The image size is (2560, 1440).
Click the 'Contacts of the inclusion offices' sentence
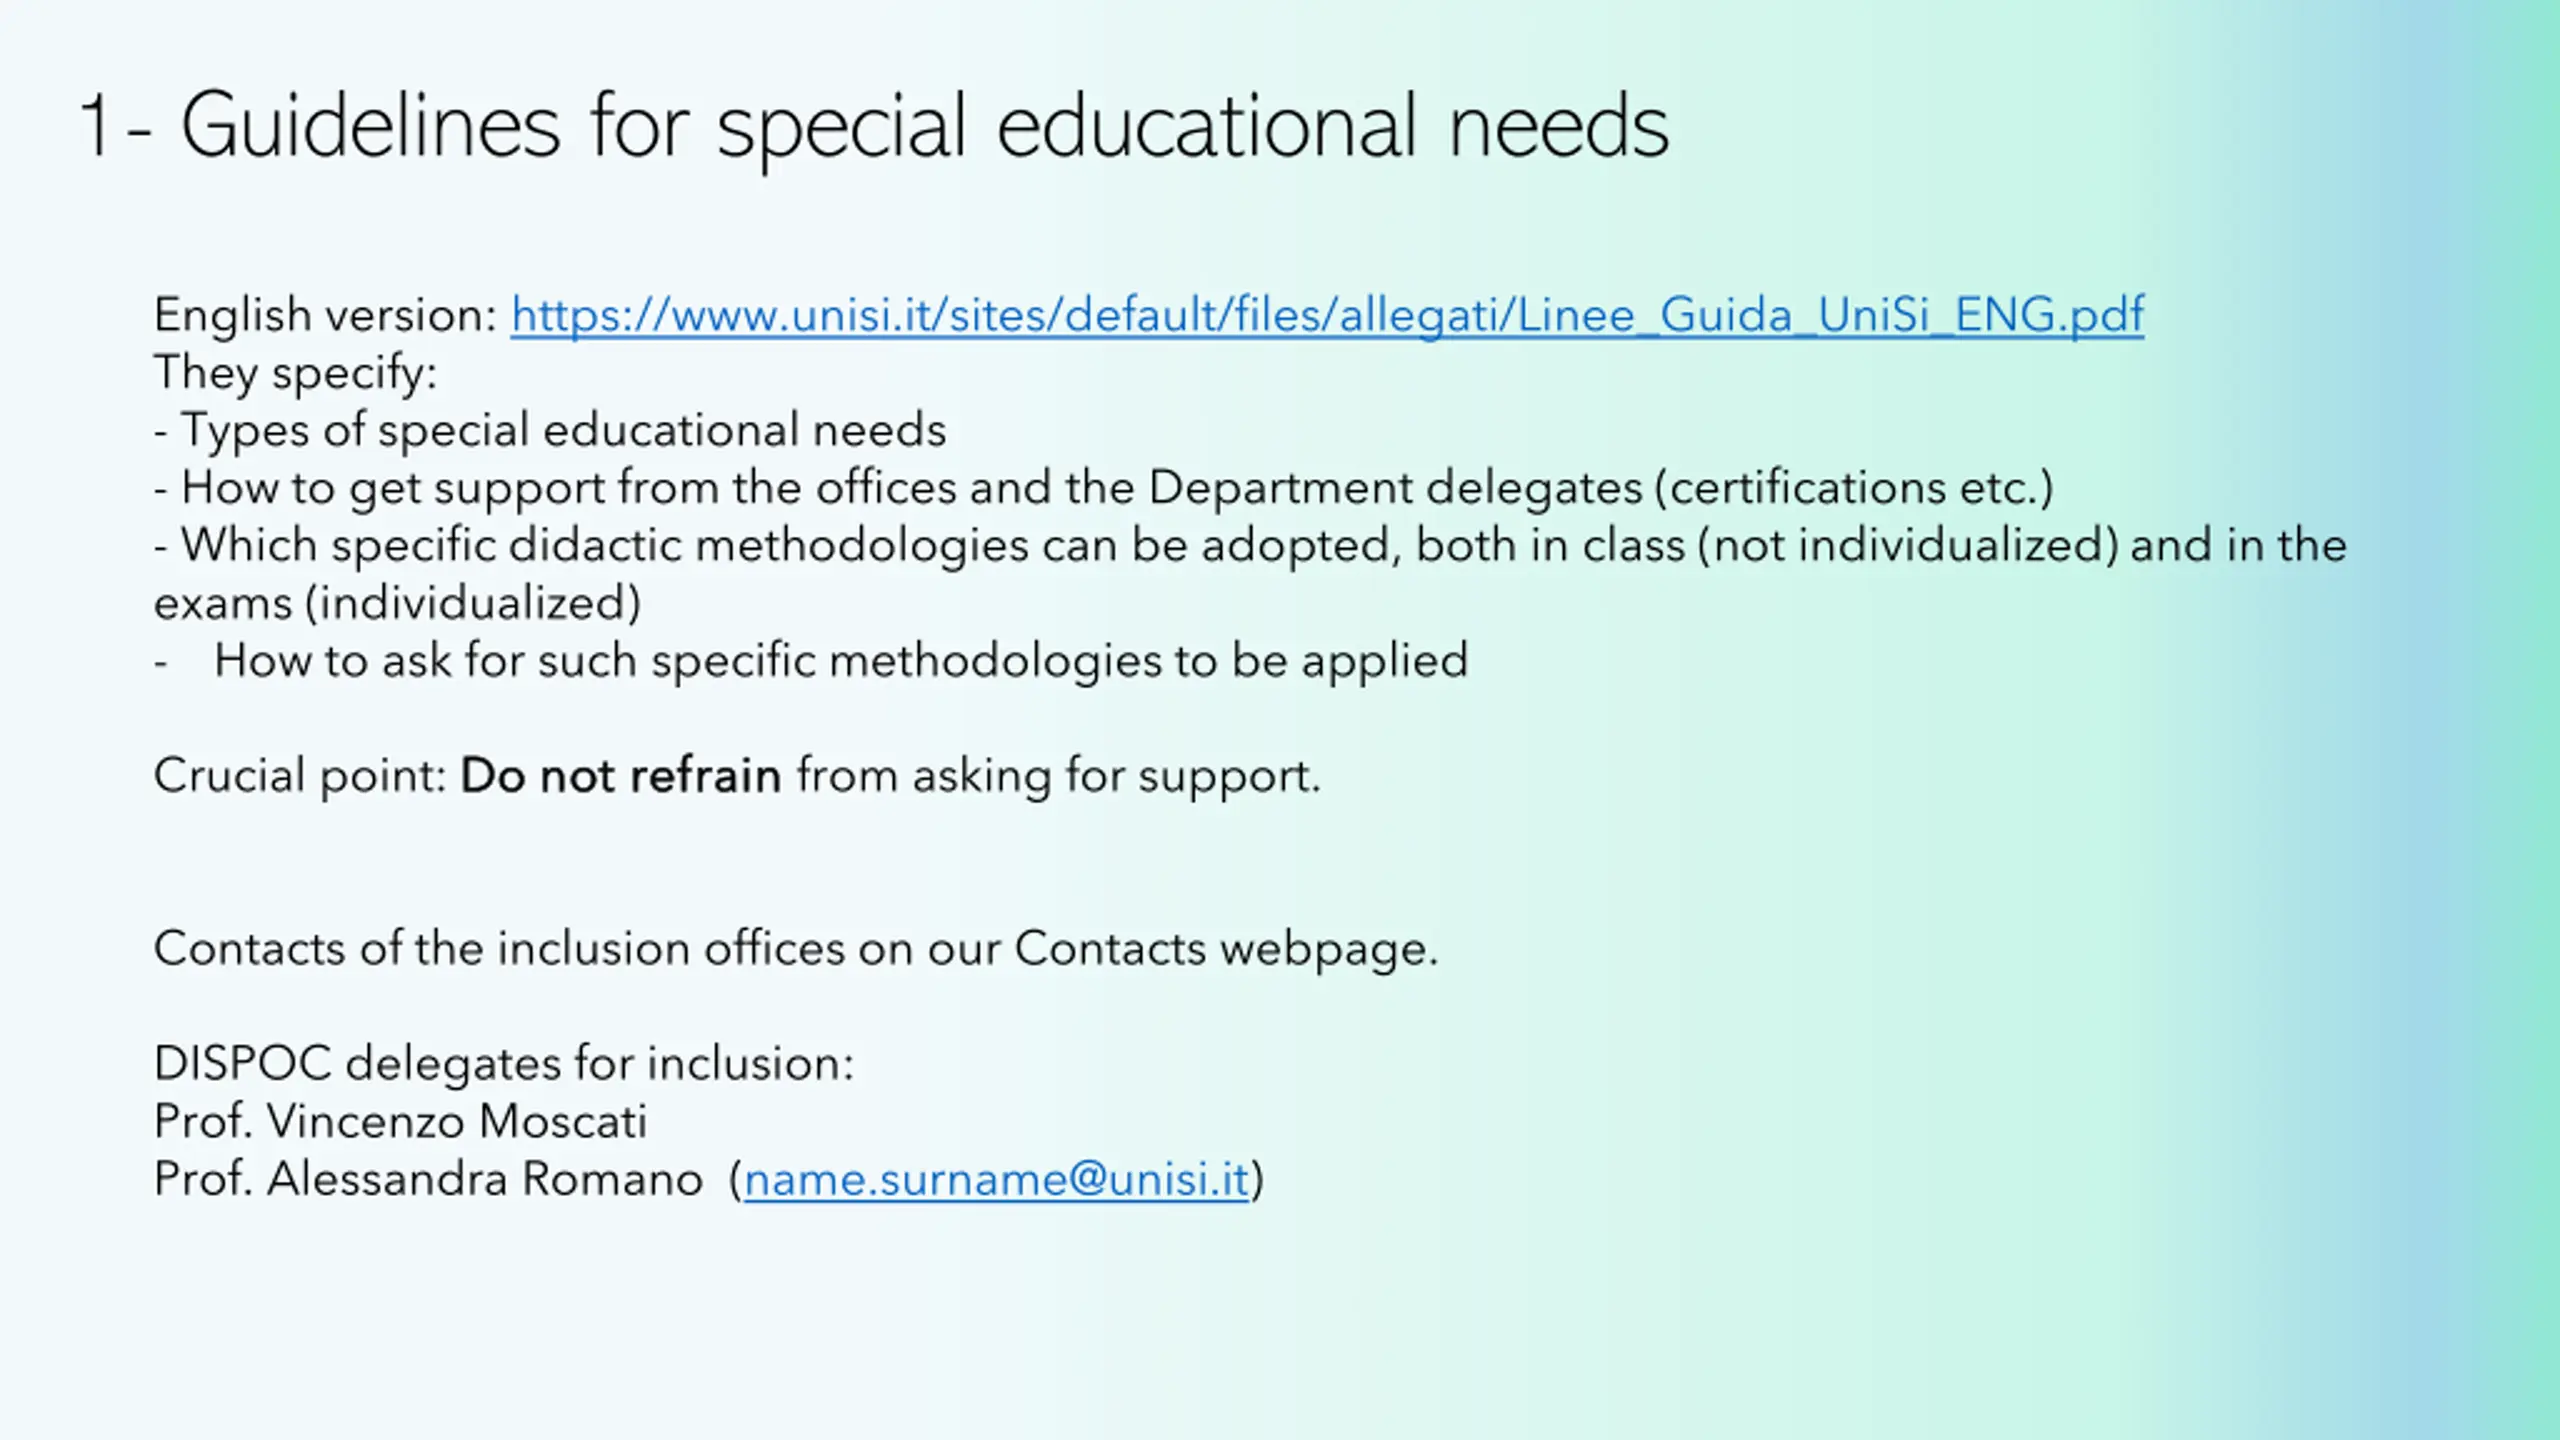795,949
